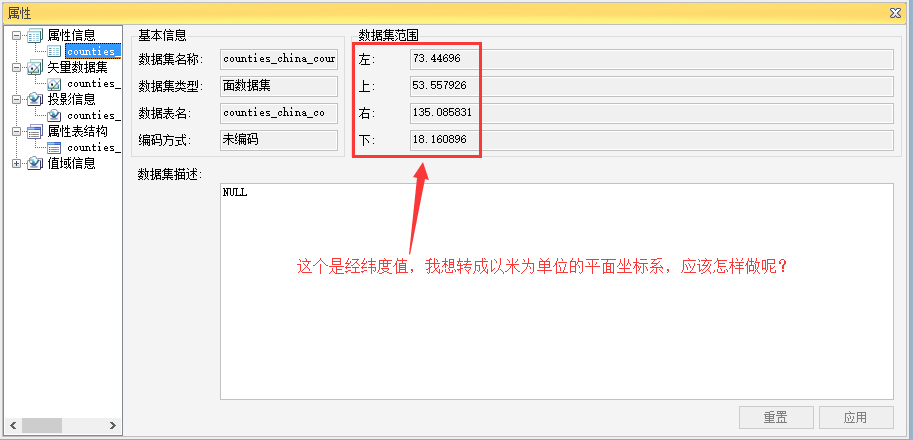Click the 左 value field 73.44696
913x440 pixels.
[652, 59]
